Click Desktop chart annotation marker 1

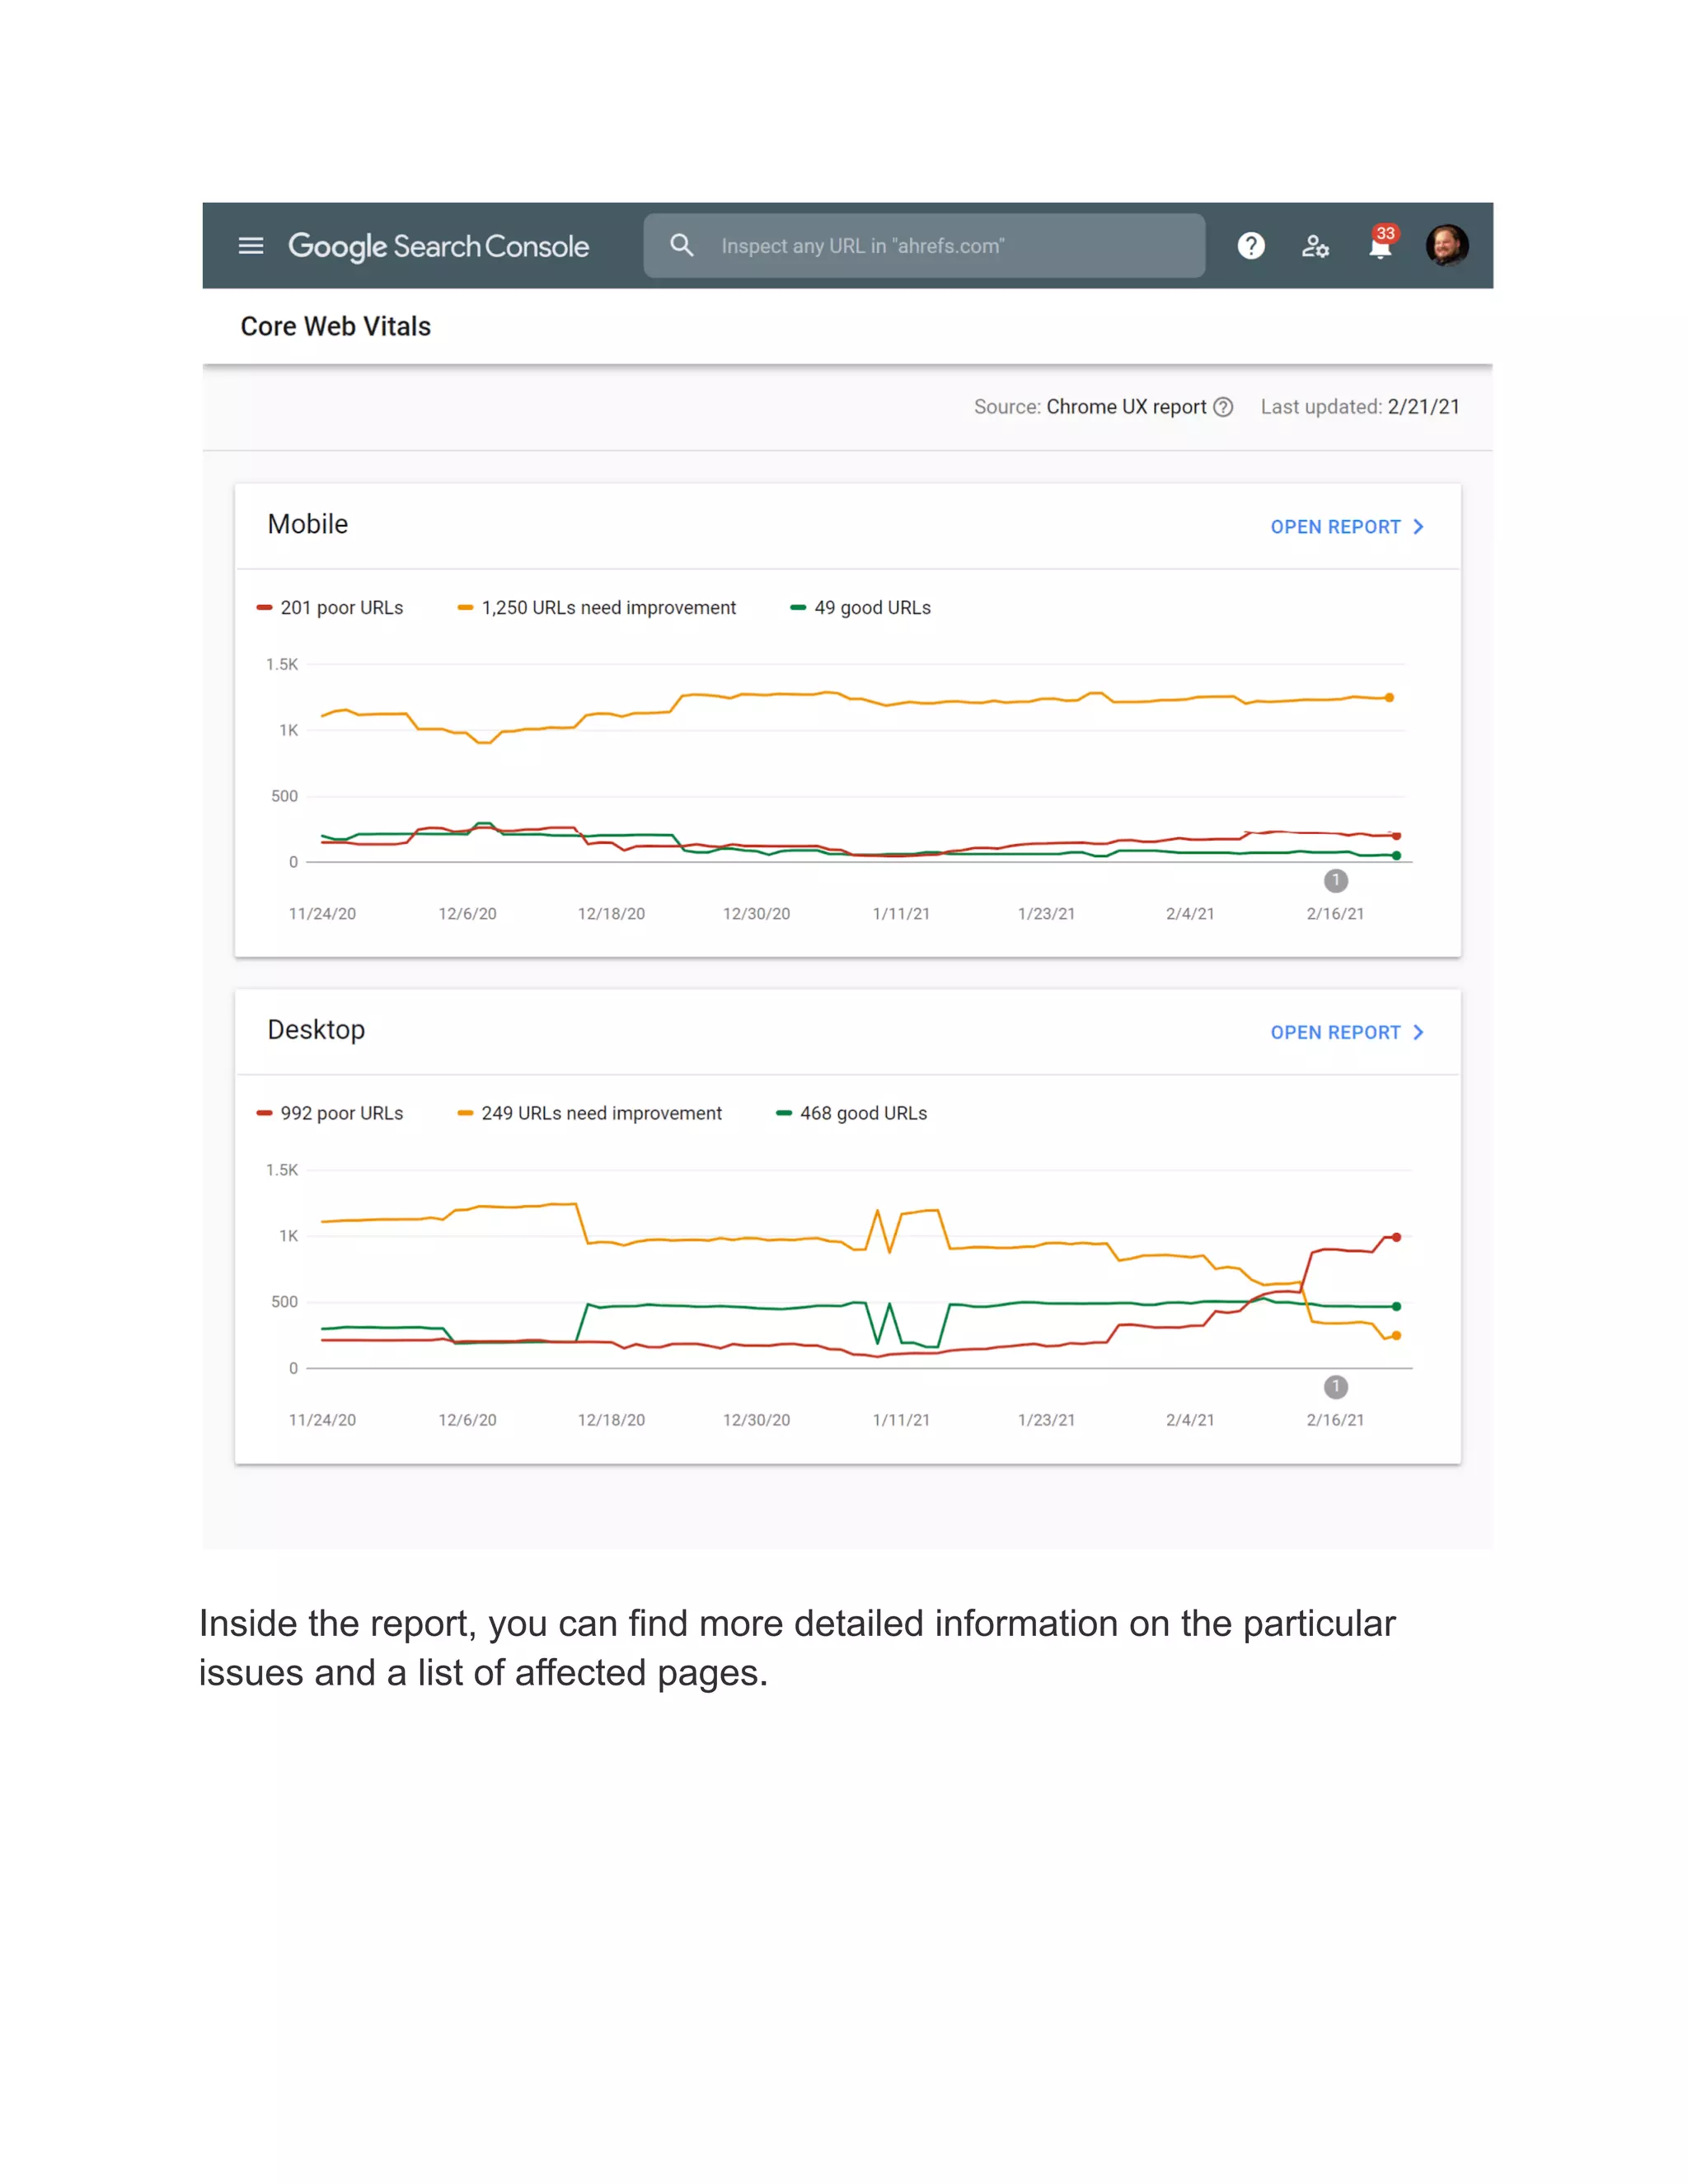point(1335,1387)
